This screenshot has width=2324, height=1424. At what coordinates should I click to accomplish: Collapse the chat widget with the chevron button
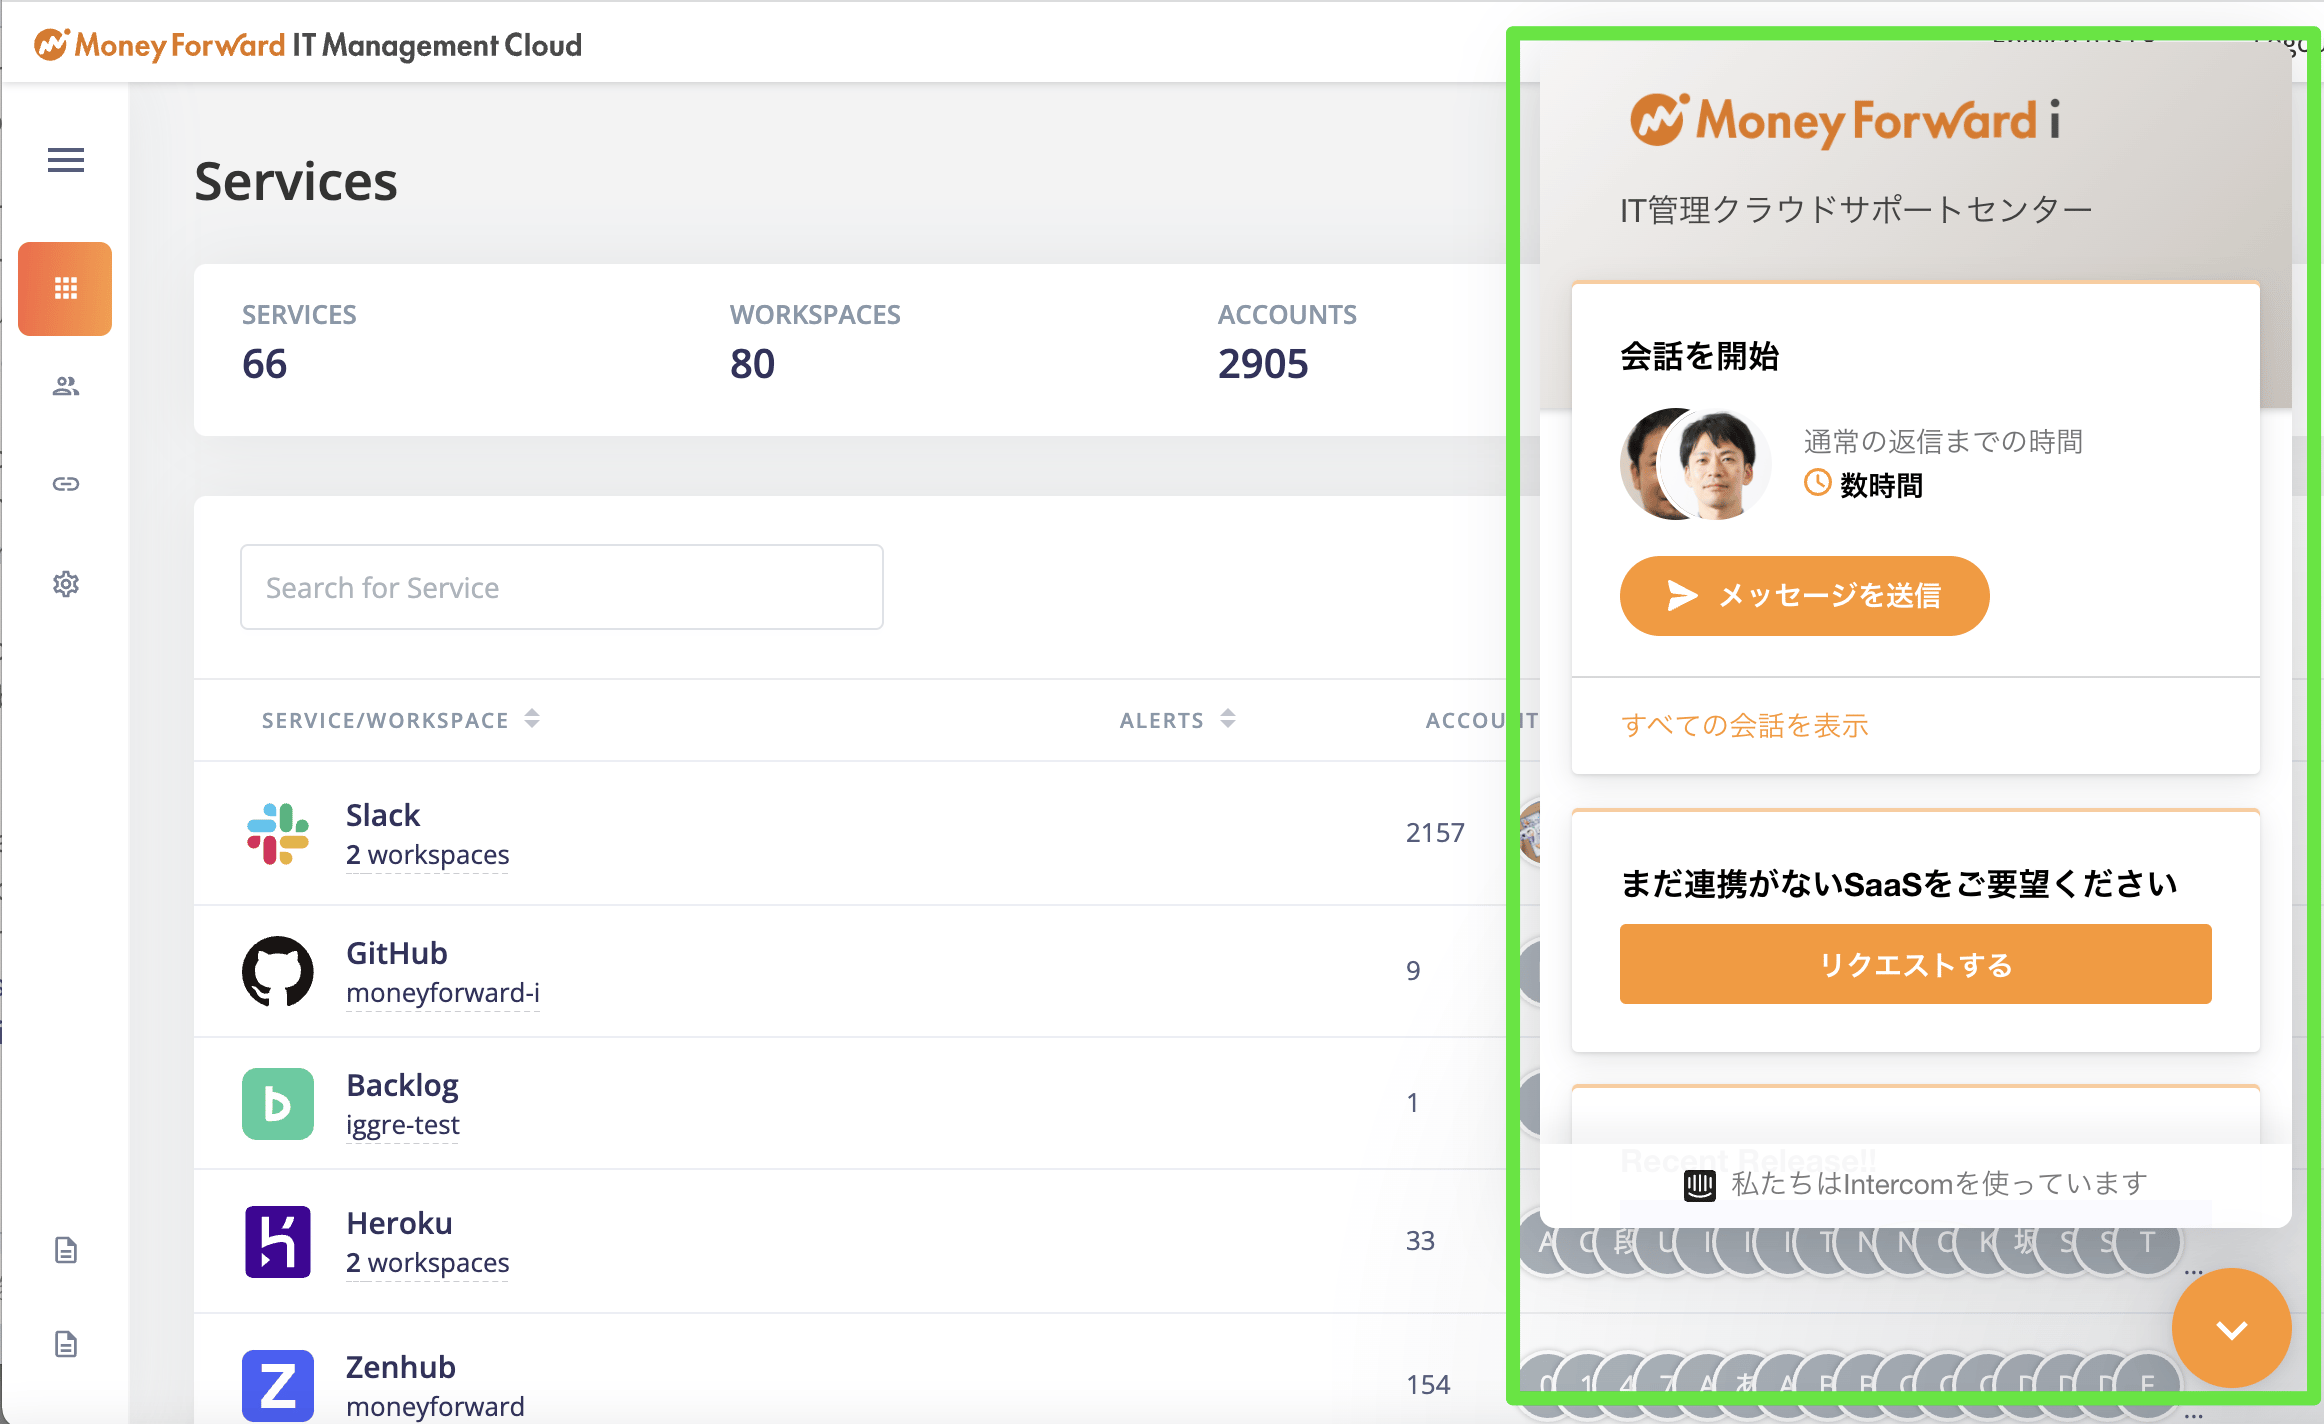coord(2232,1328)
